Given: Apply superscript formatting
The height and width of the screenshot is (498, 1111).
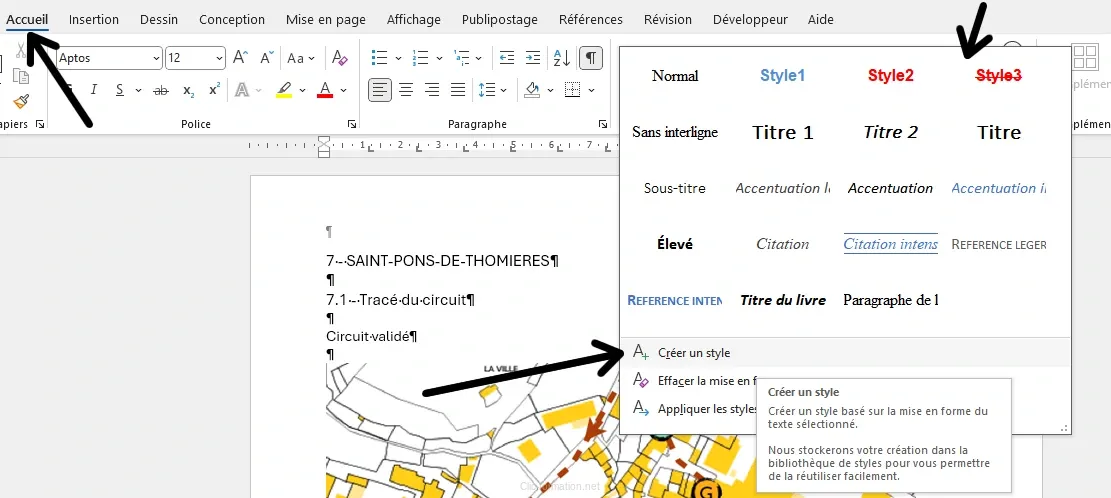Looking at the screenshot, I should [214, 90].
